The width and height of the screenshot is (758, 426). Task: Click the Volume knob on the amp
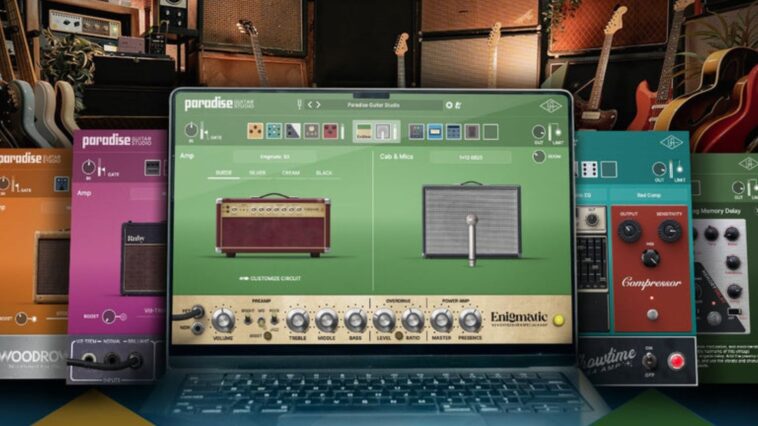coord(223,320)
